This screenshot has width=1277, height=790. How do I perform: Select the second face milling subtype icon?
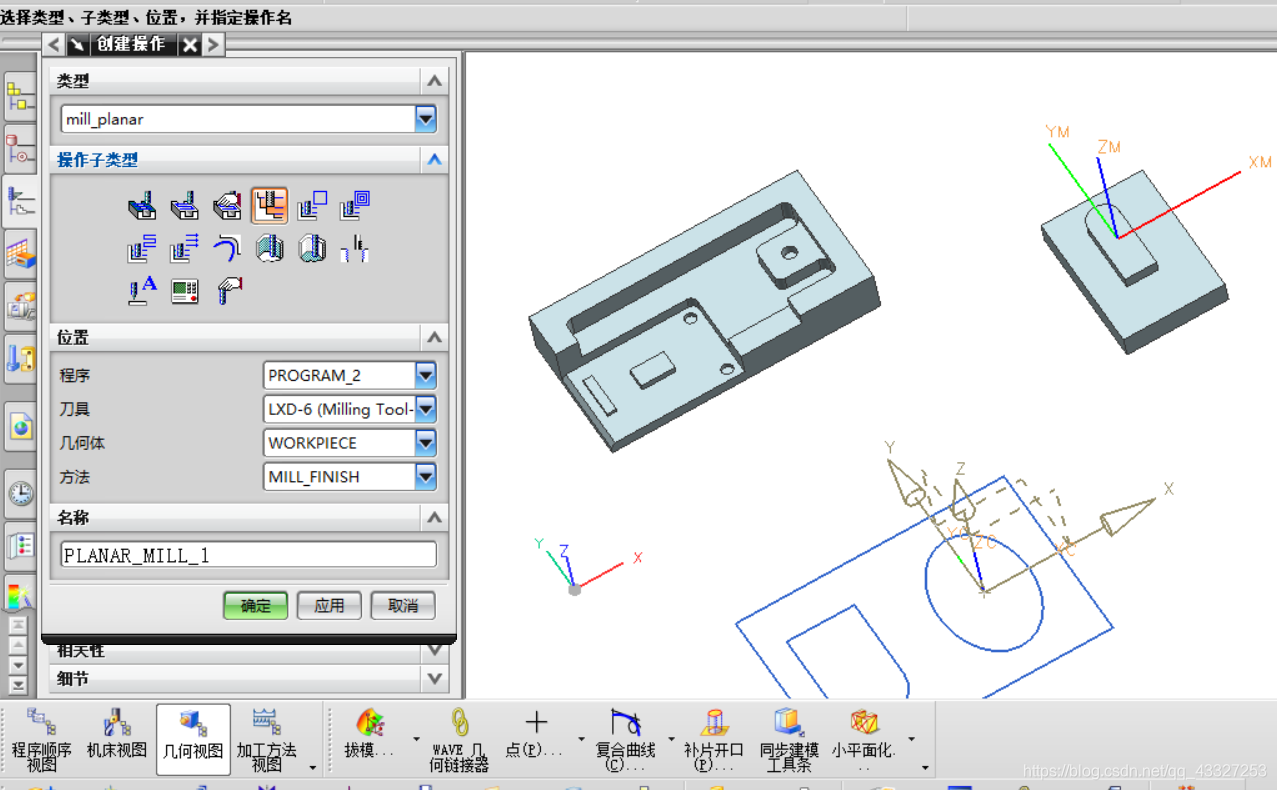[x=184, y=206]
